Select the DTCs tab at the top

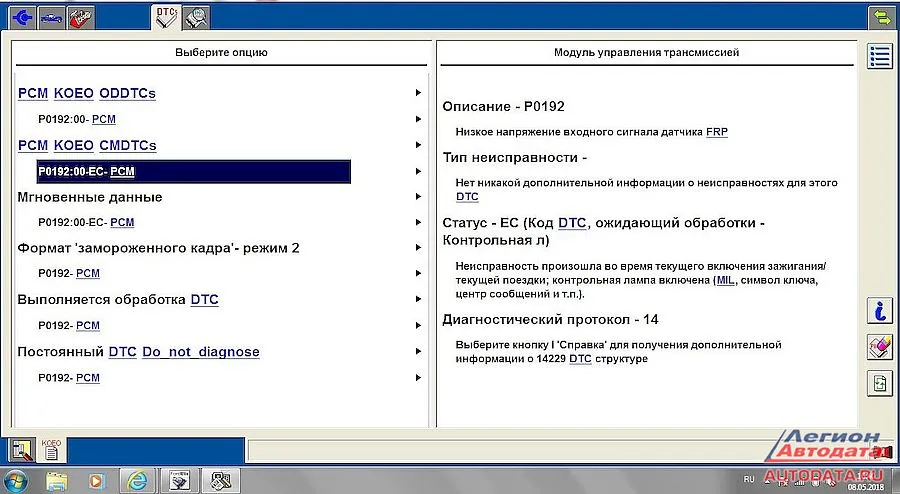click(x=168, y=17)
